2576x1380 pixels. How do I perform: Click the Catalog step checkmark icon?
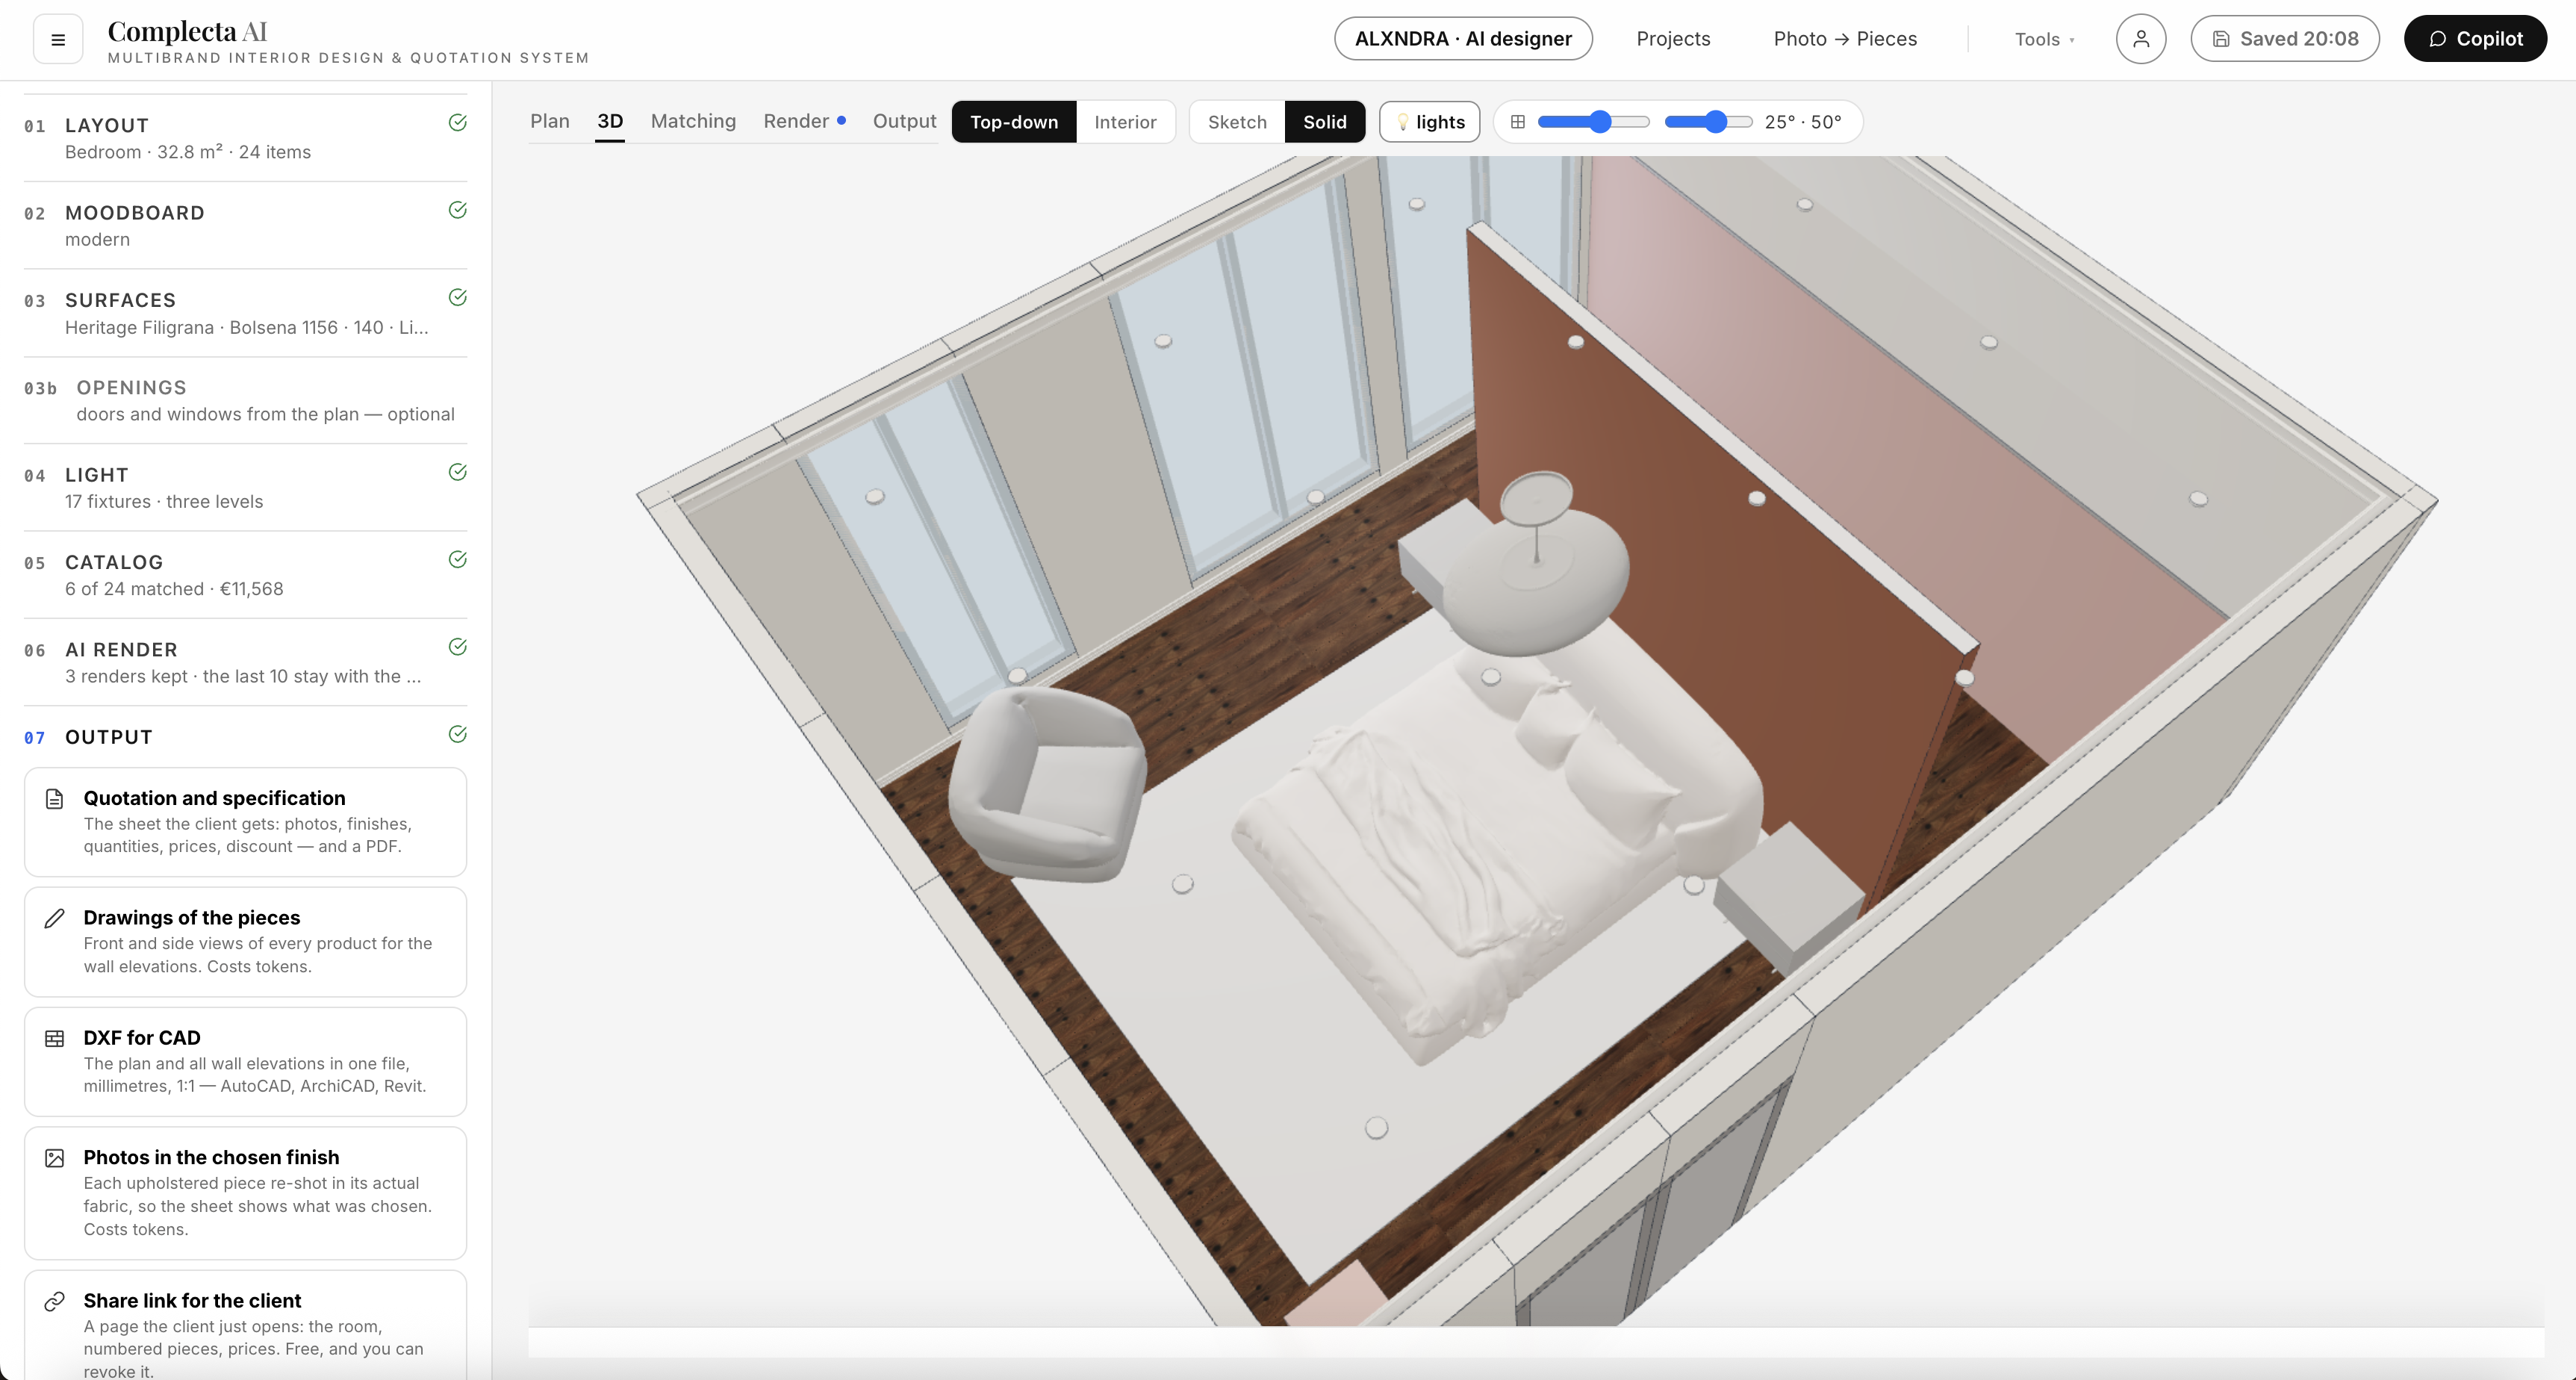pos(458,559)
